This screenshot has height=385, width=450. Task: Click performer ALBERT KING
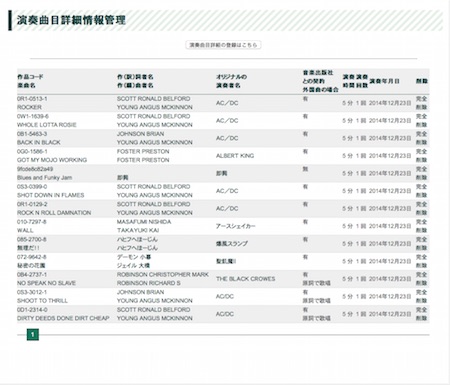coord(235,156)
